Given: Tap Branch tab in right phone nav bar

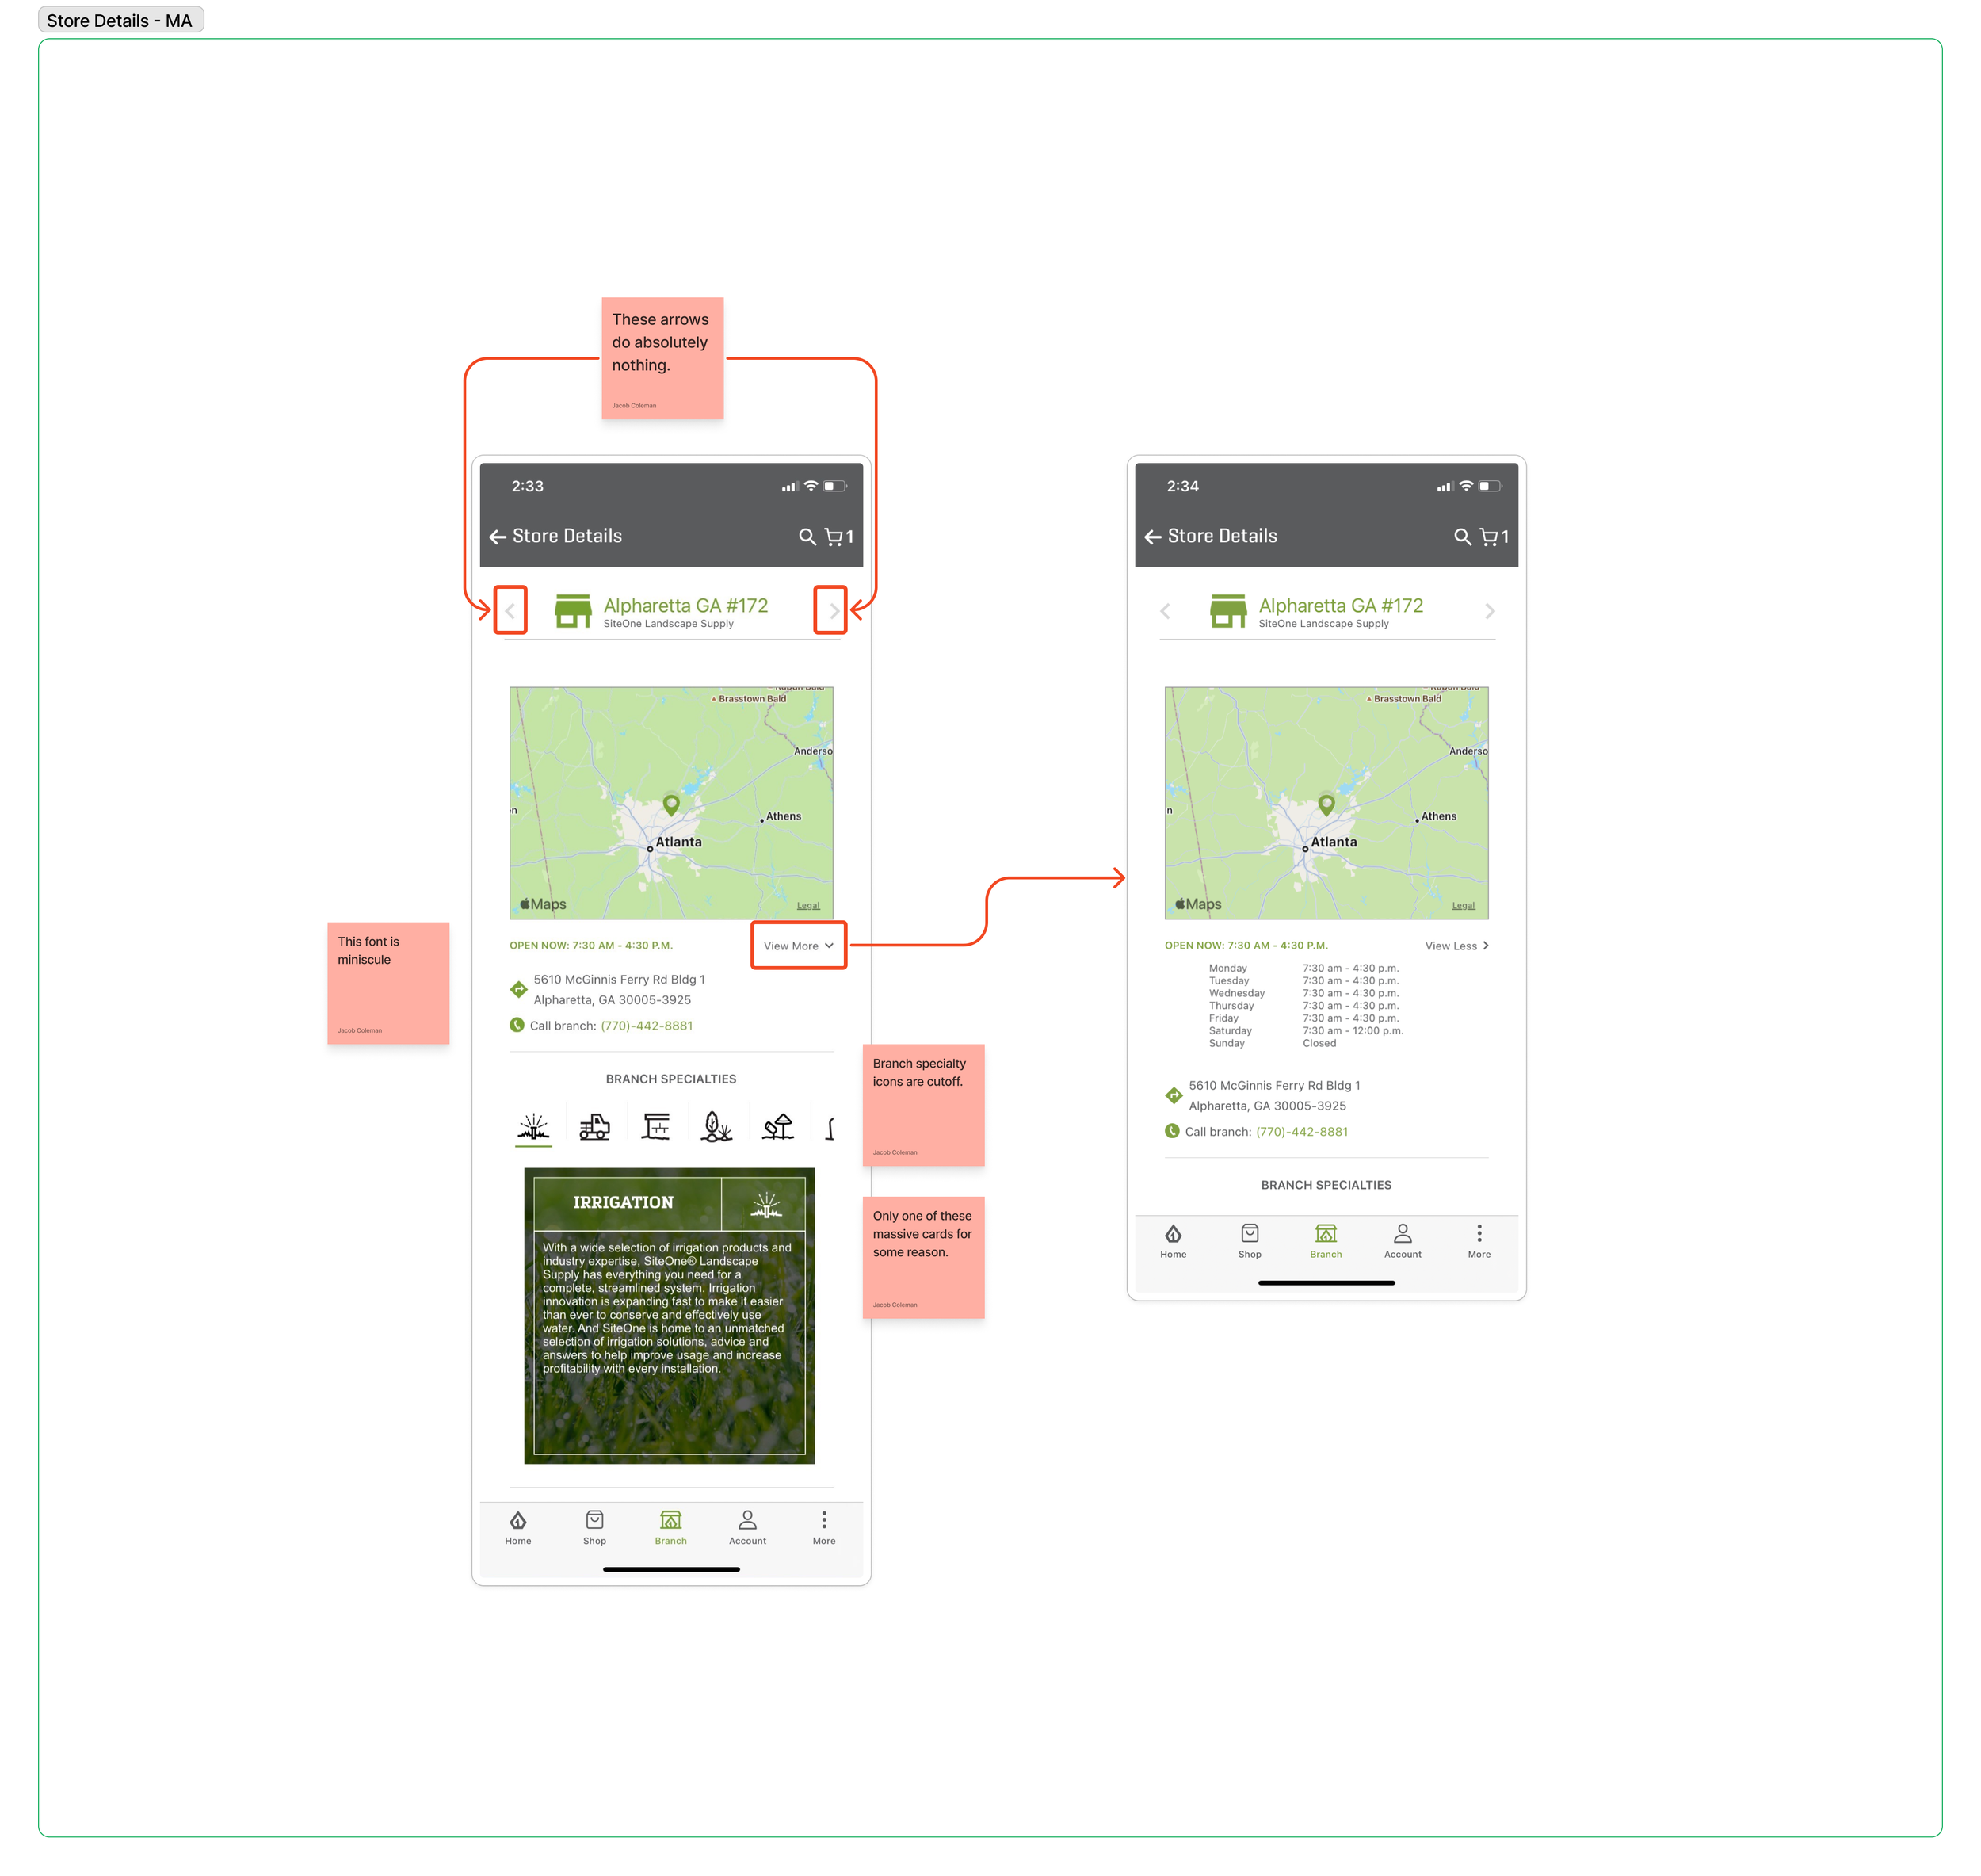Looking at the screenshot, I should pyautogui.click(x=1326, y=1240).
